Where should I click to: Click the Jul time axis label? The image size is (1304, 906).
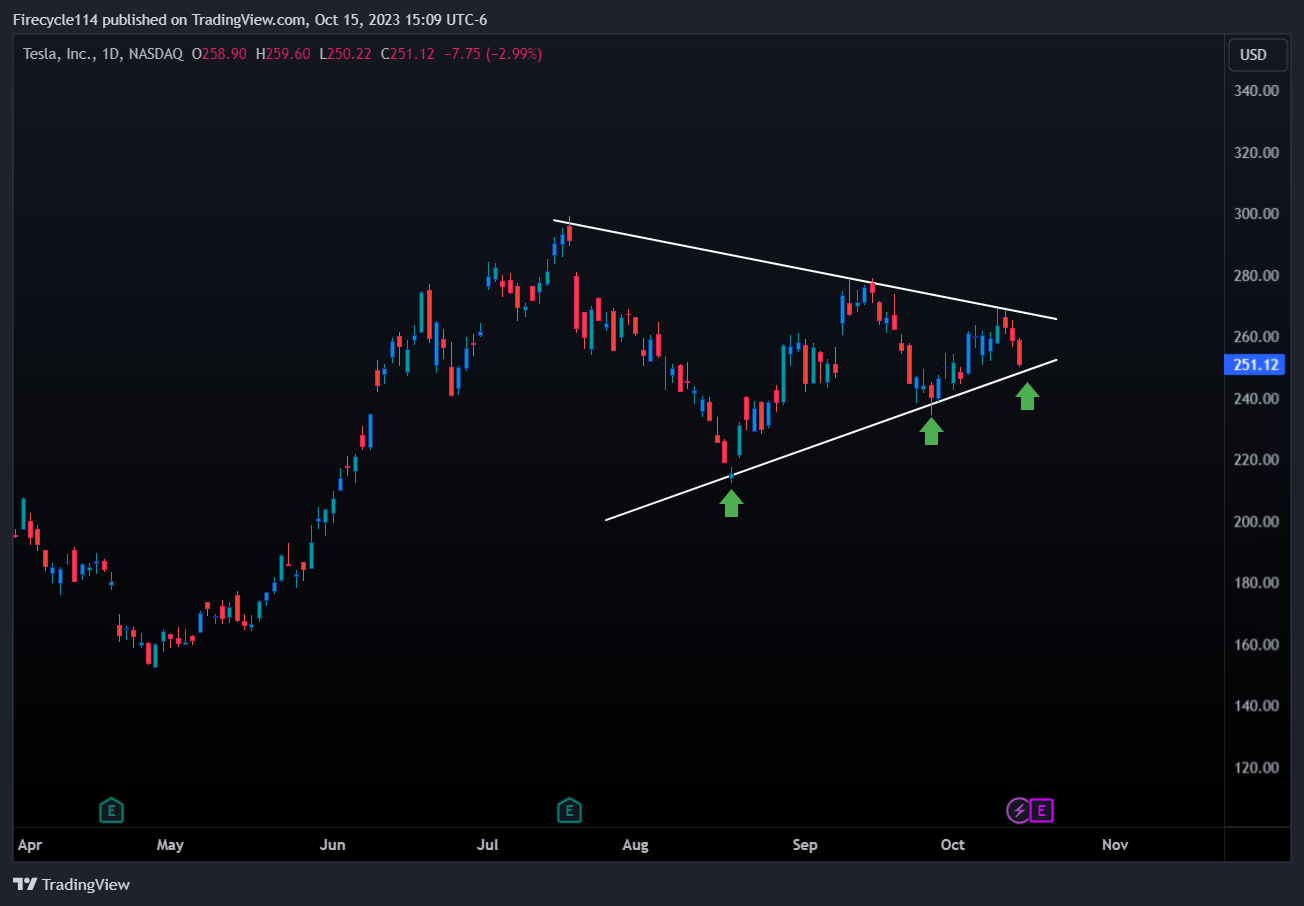click(x=488, y=845)
